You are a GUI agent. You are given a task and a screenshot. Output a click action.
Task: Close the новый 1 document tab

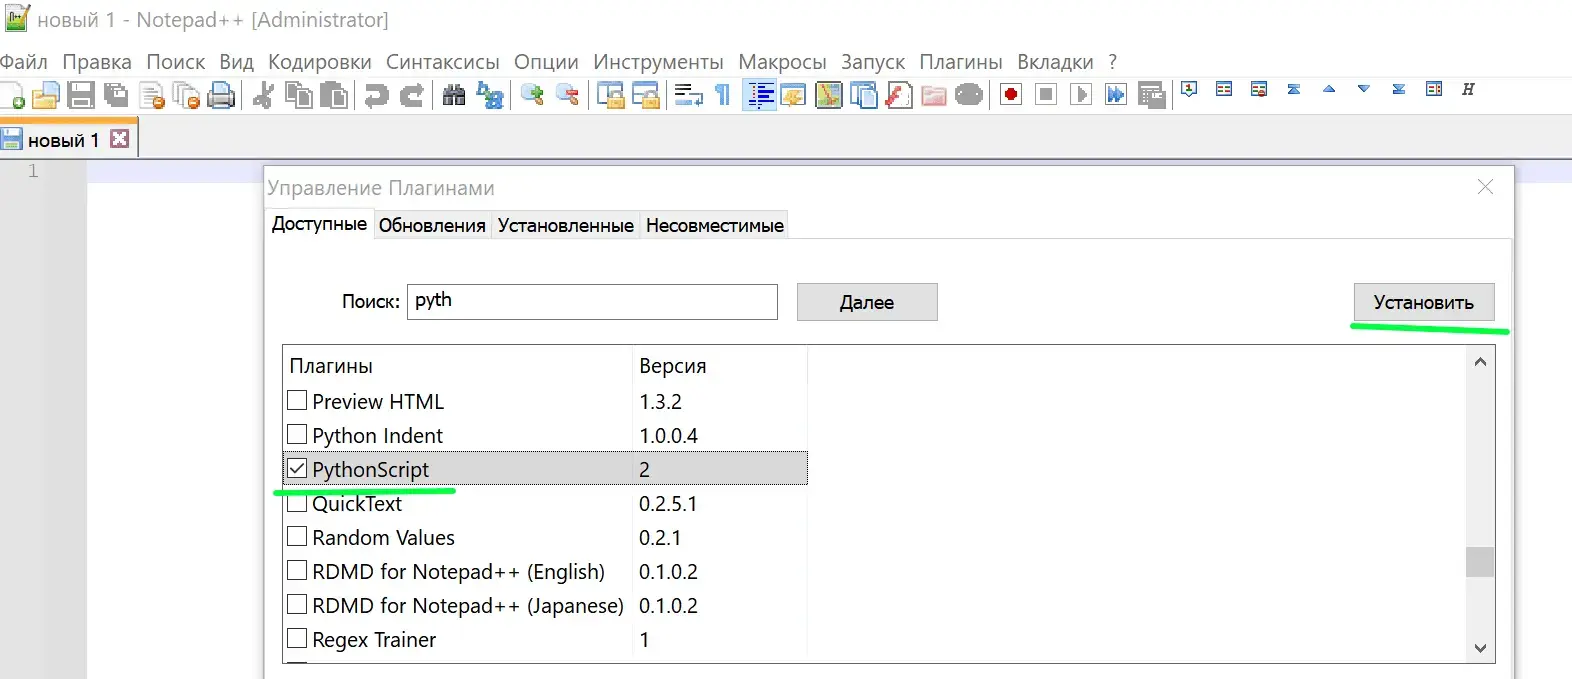click(x=120, y=139)
